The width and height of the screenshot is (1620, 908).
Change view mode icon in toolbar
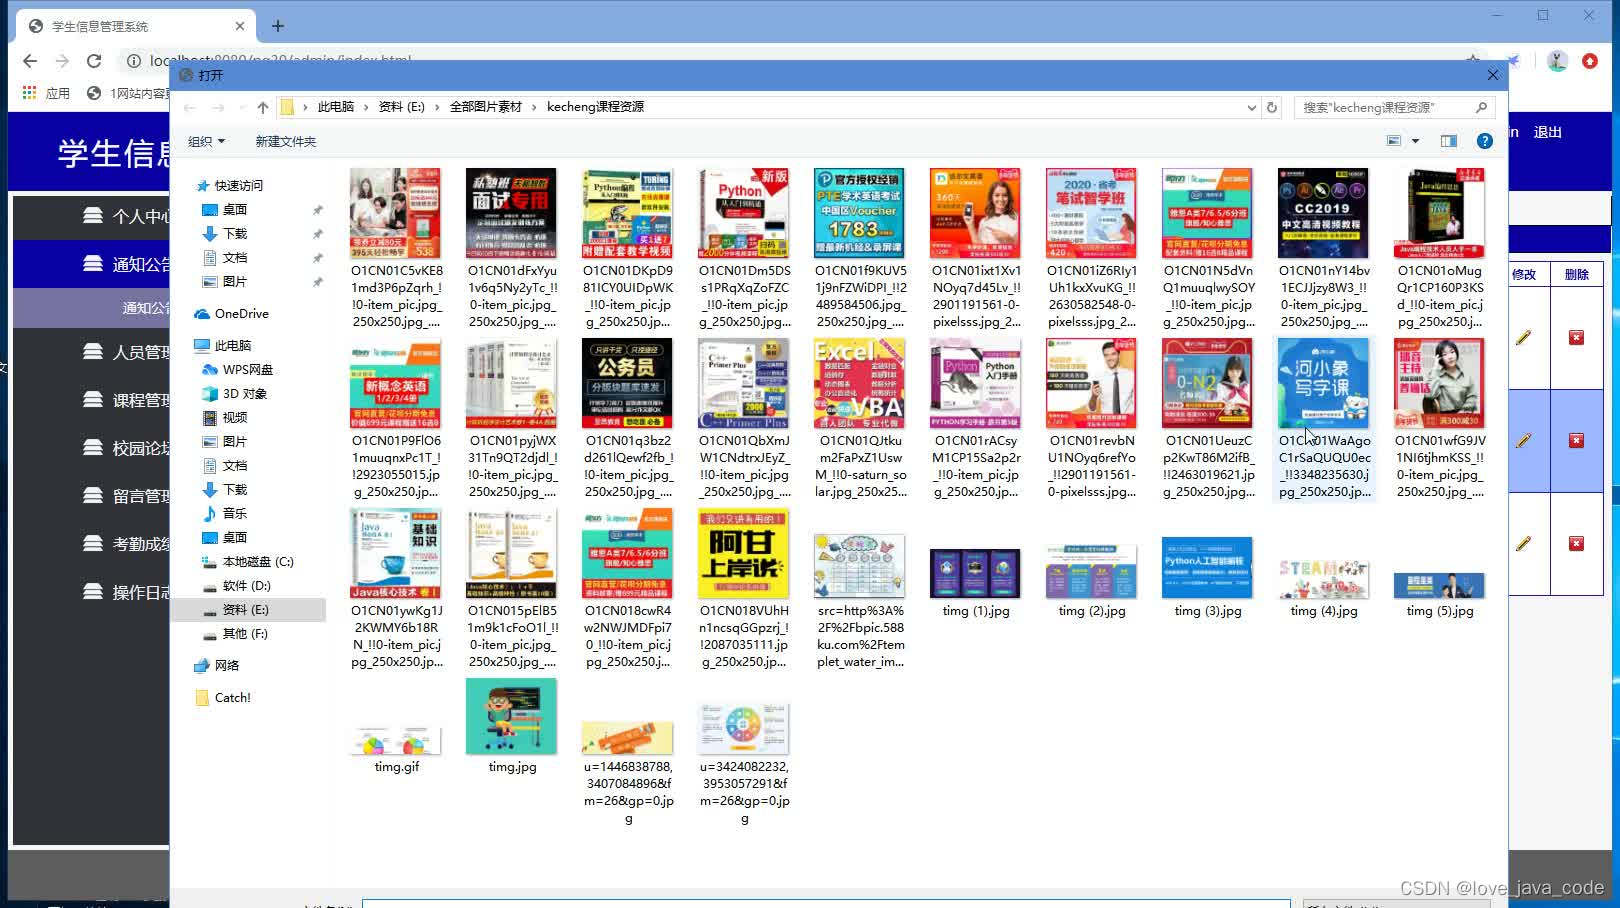tap(1394, 141)
